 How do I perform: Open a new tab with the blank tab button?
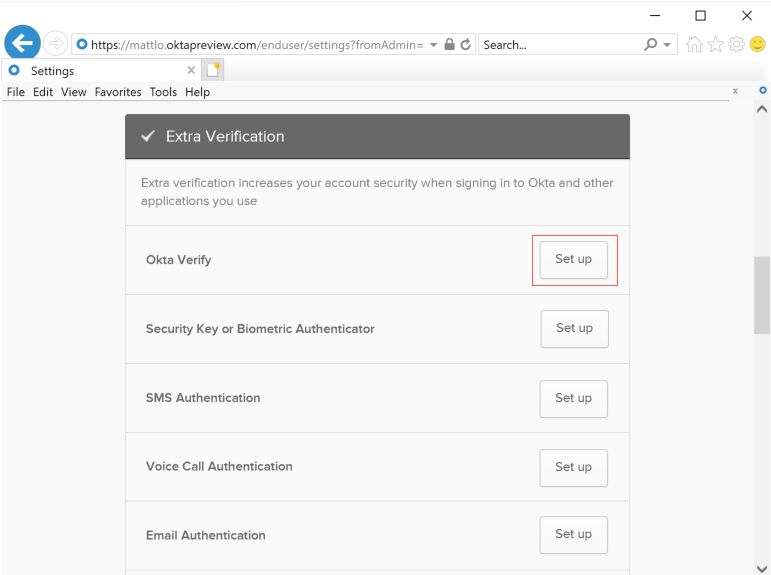tap(212, 70)
